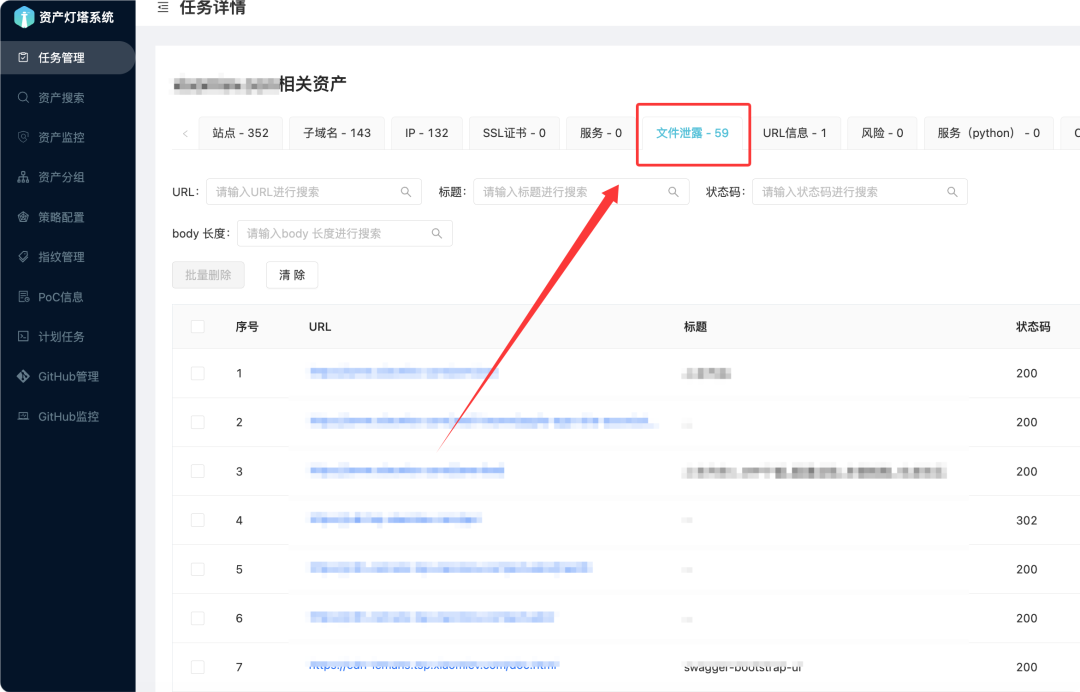The width and height of the screenshot is (1080, 692).
Task: Open the blurred URL link in row 5
Action: (x=450, y=568)
